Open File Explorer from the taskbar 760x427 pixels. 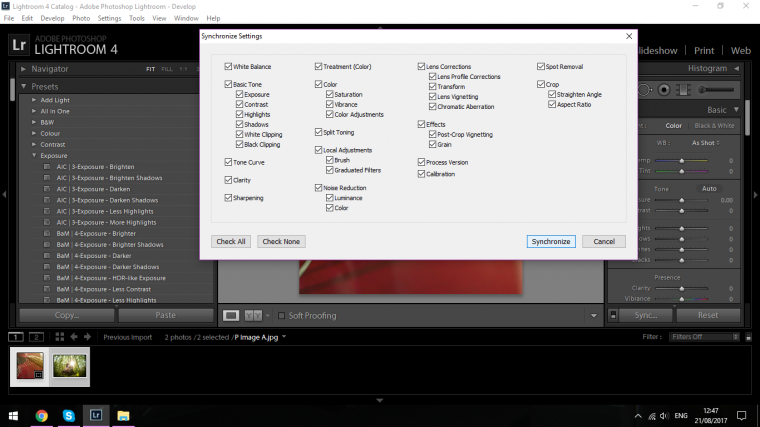pyautogui.click(x=123, y=415)
